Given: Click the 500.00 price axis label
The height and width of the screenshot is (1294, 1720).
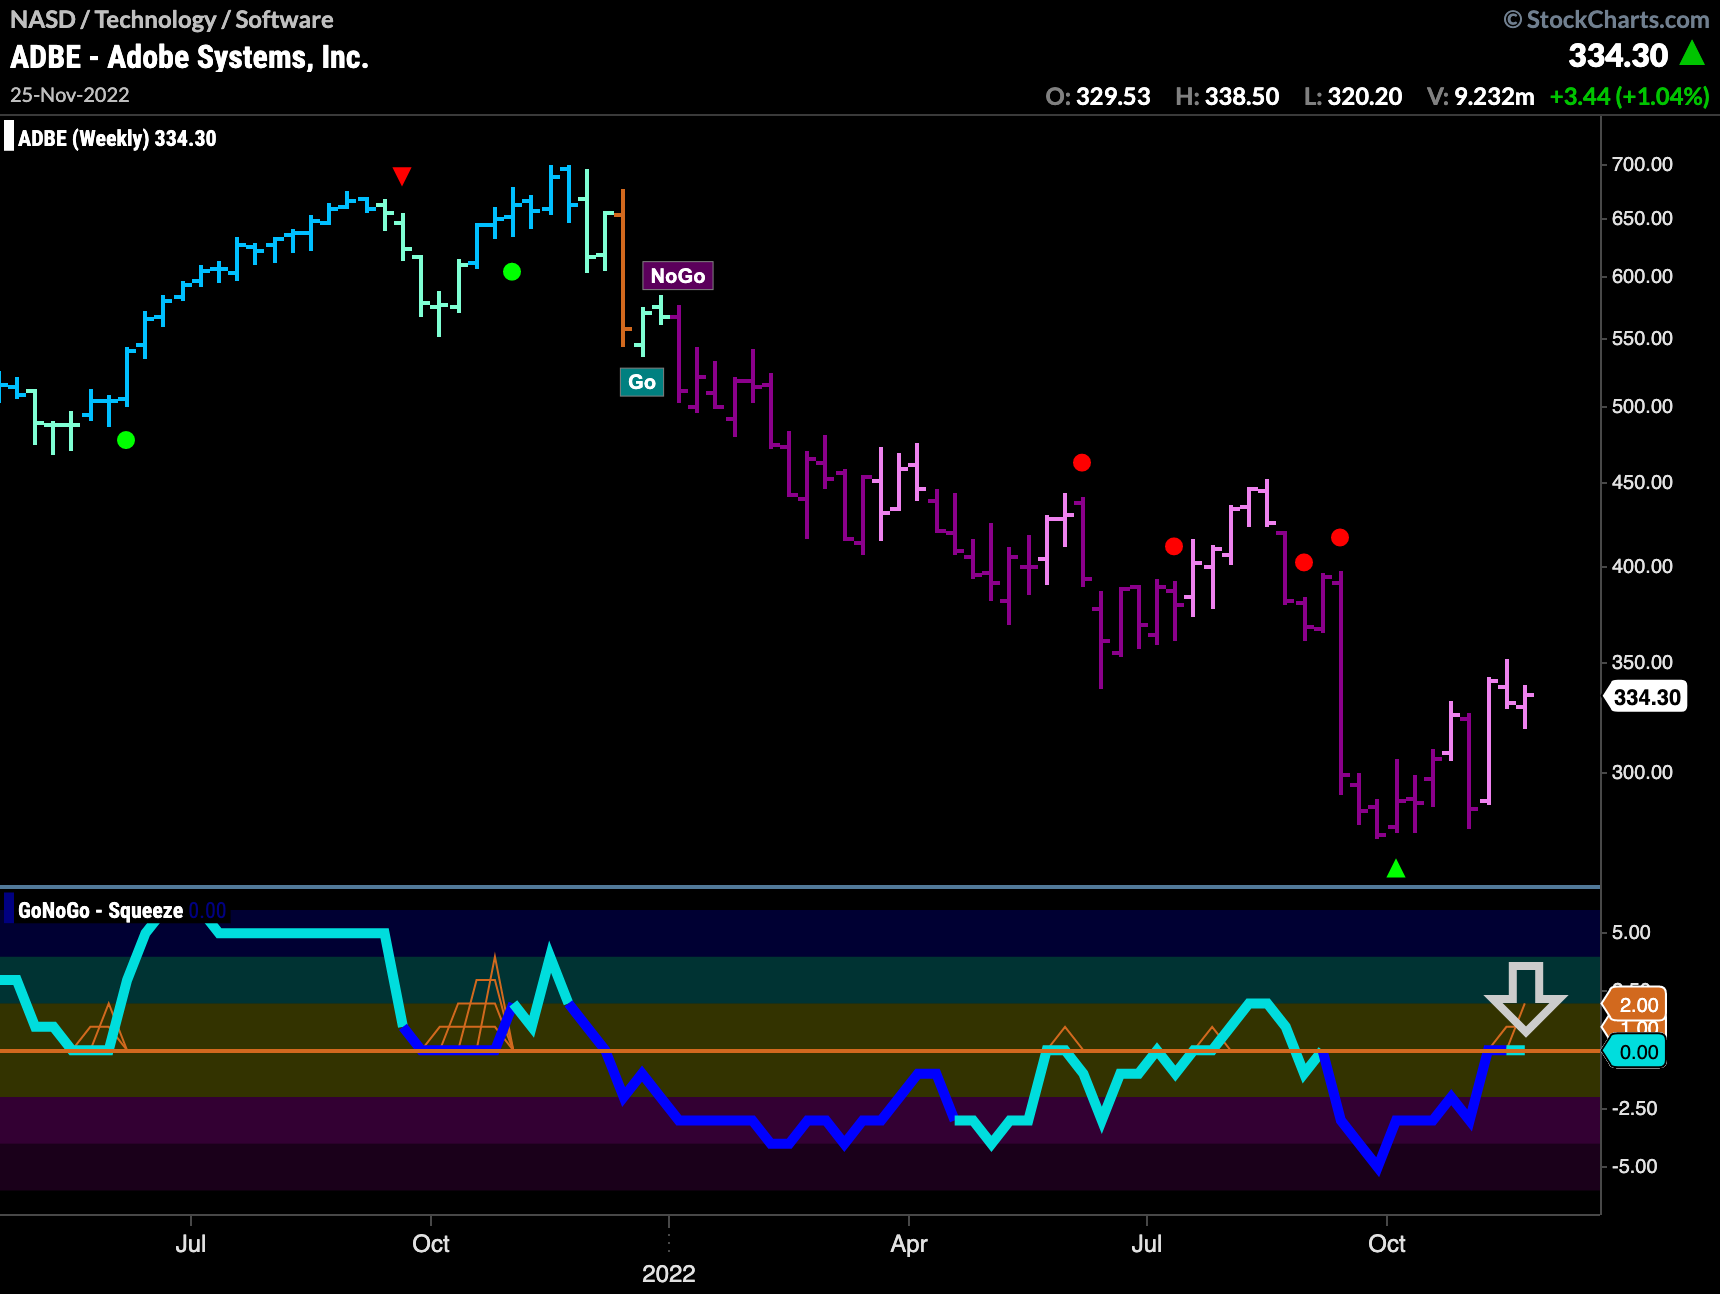Looking at the screenshot, I should [1642, 406].
